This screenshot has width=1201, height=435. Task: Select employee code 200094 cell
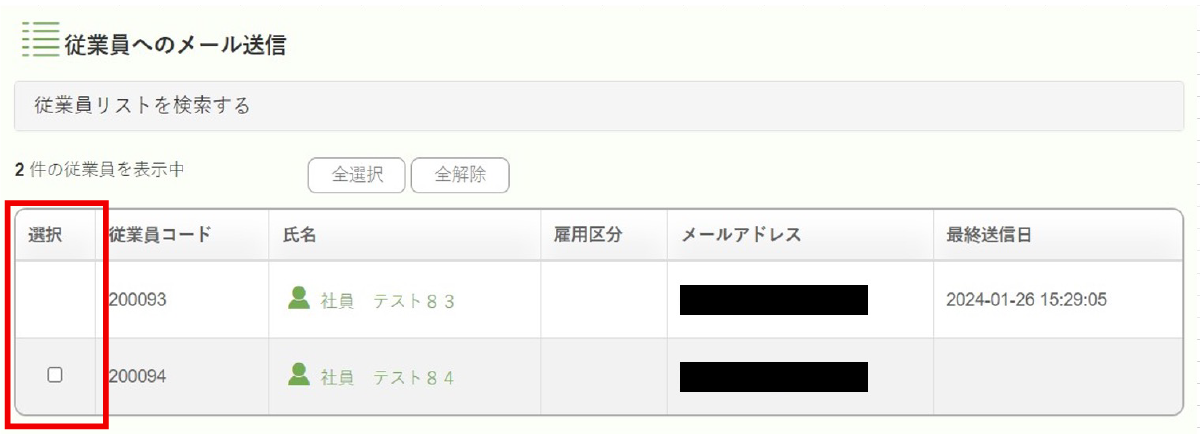(x=138, y=377)
